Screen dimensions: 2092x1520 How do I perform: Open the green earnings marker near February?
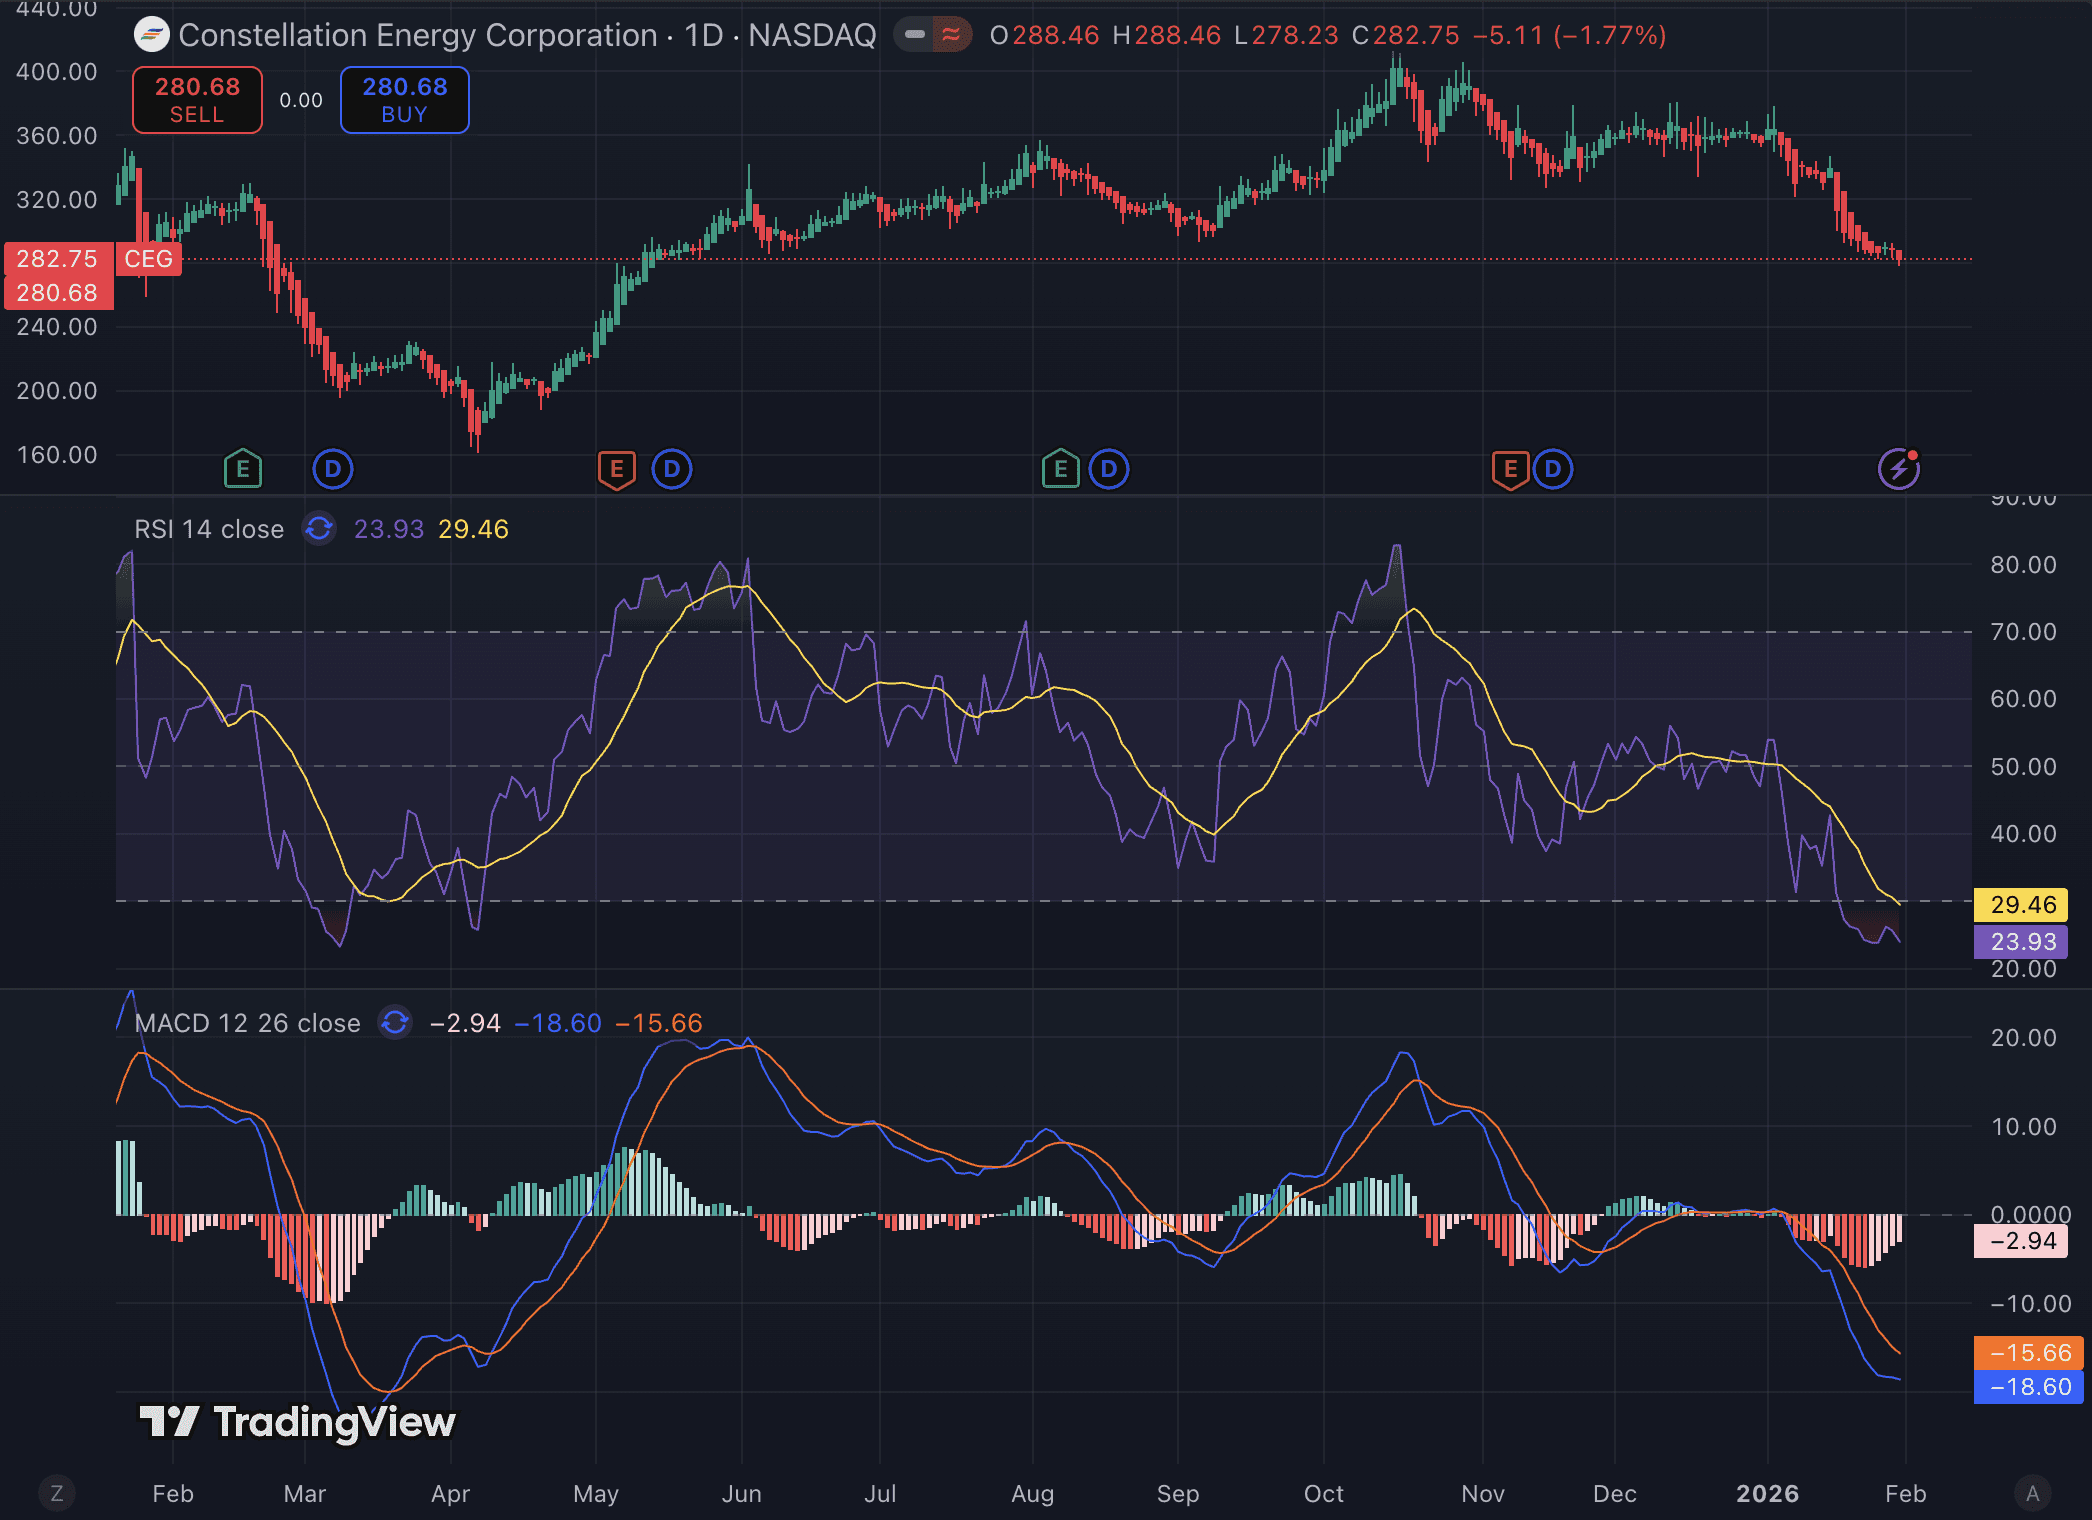tap(242, 468)
